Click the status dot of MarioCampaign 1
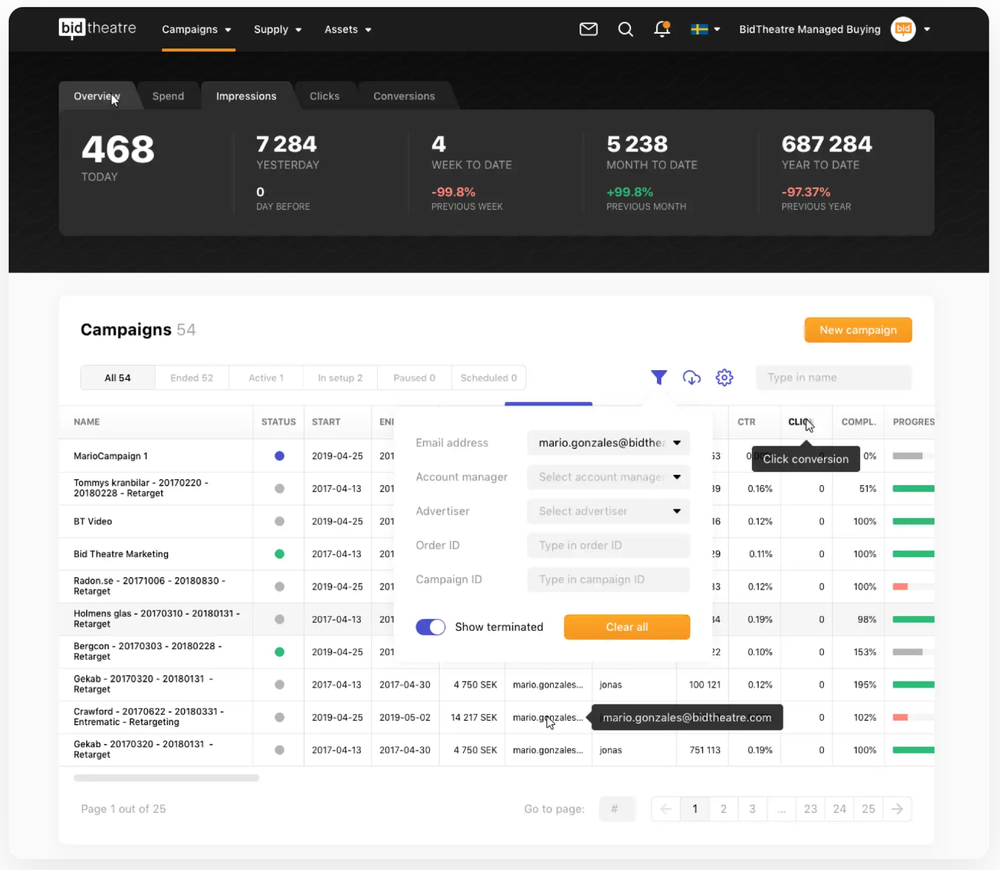This screenshot has height=870, width=1000. click(279, 456)
